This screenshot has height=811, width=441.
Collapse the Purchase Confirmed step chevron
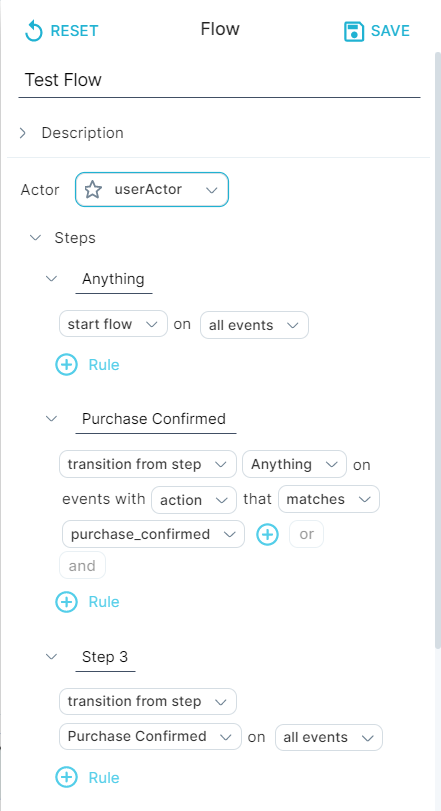click(51, 418)
